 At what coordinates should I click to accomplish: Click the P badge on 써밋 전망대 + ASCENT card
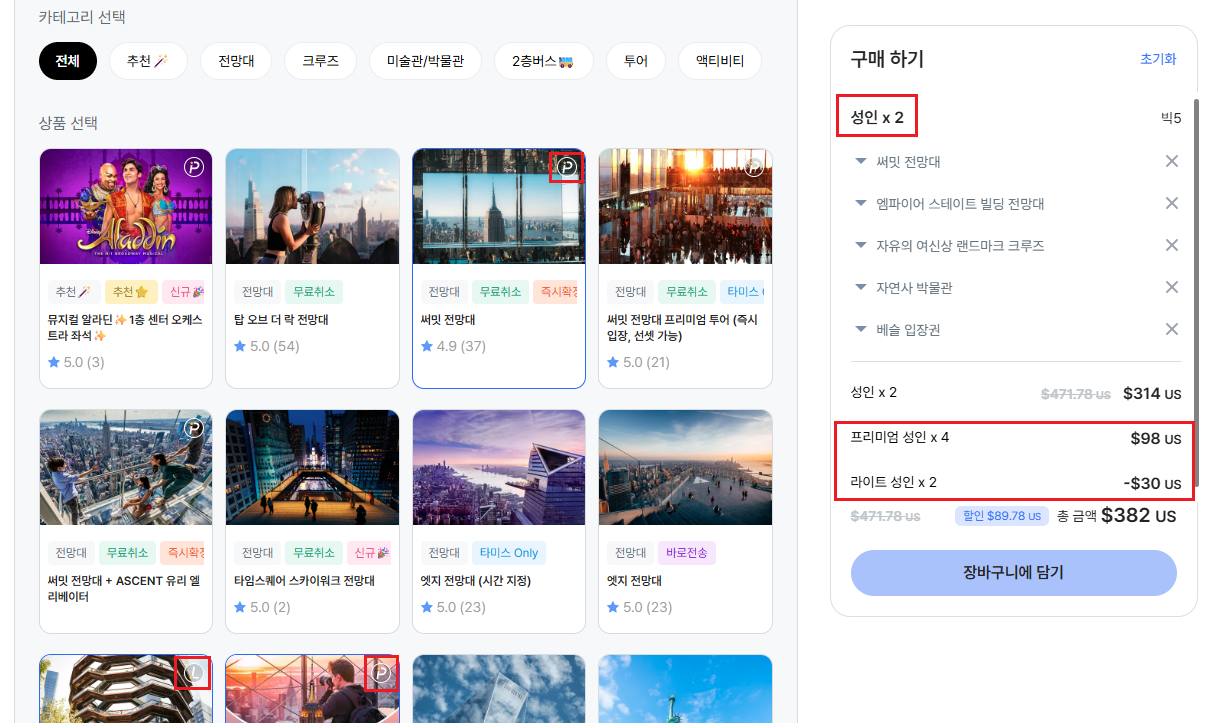194,428
